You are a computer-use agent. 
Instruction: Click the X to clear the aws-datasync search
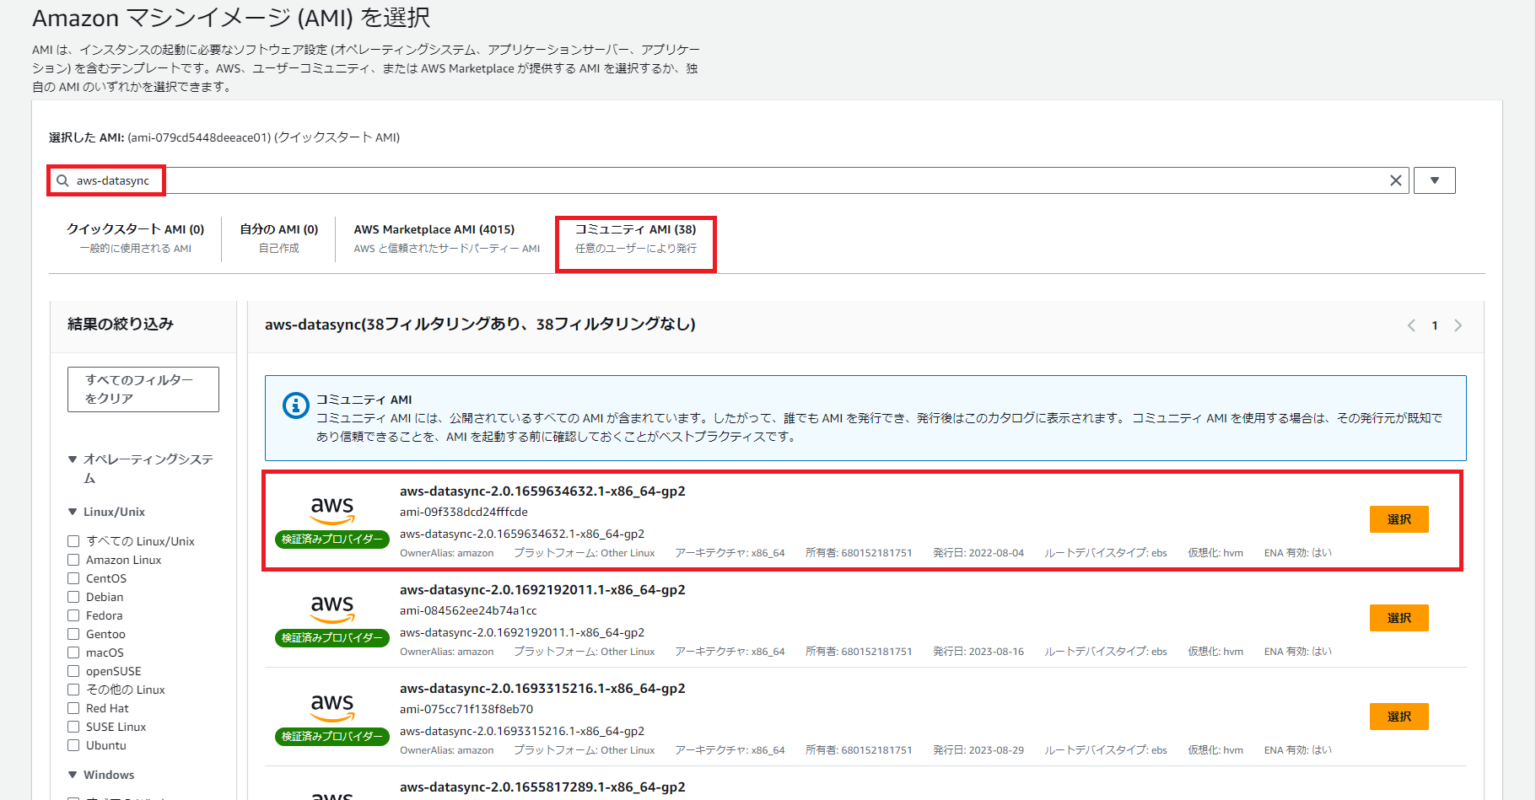click(1396, 180)
